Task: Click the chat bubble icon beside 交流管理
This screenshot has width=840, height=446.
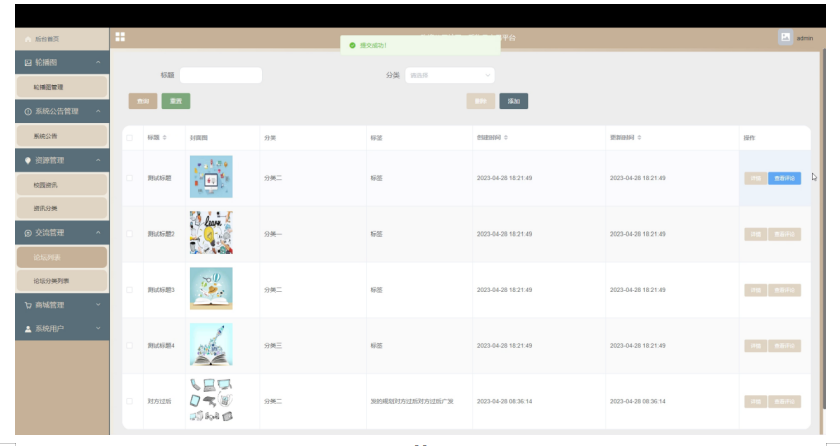Action: tap(28, 233)
